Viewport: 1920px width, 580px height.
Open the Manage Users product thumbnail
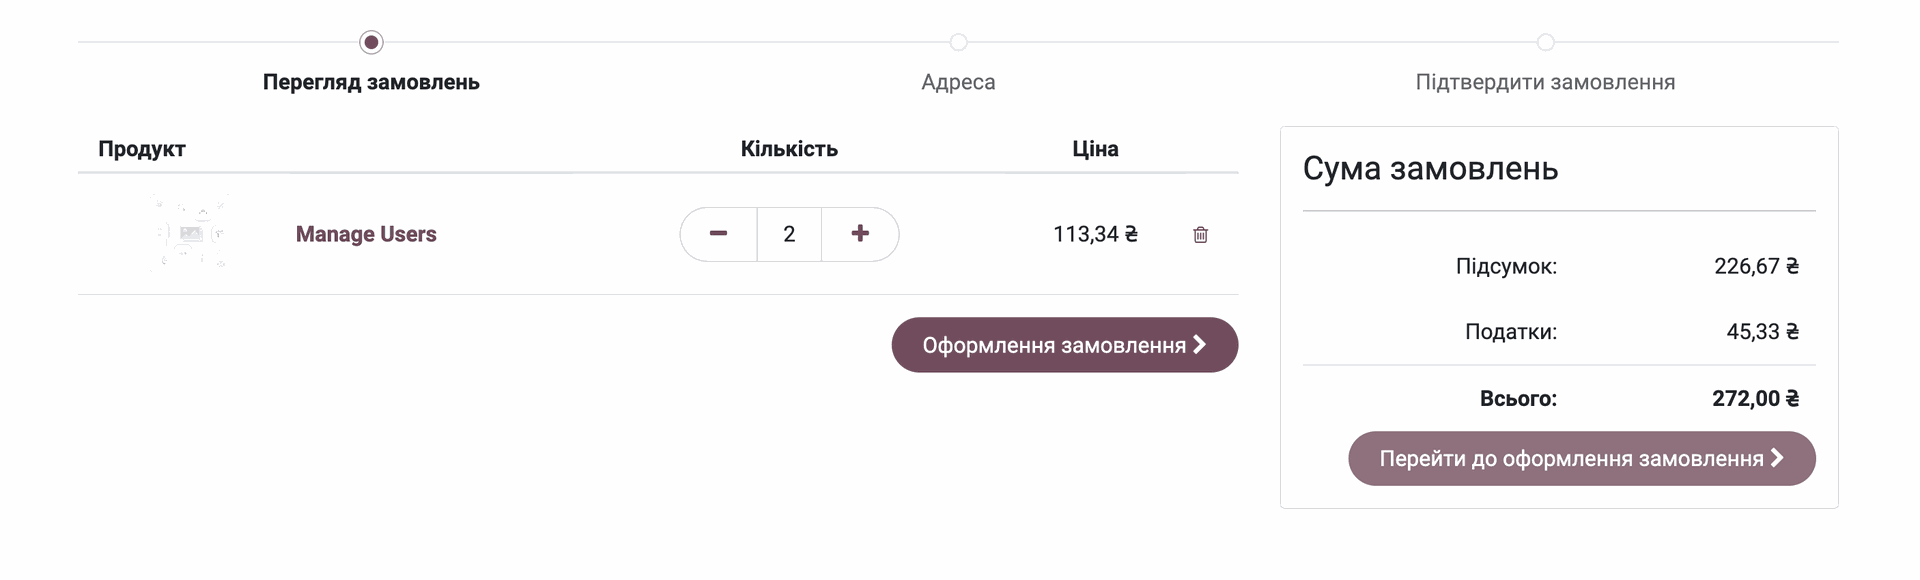coord(191,234)
